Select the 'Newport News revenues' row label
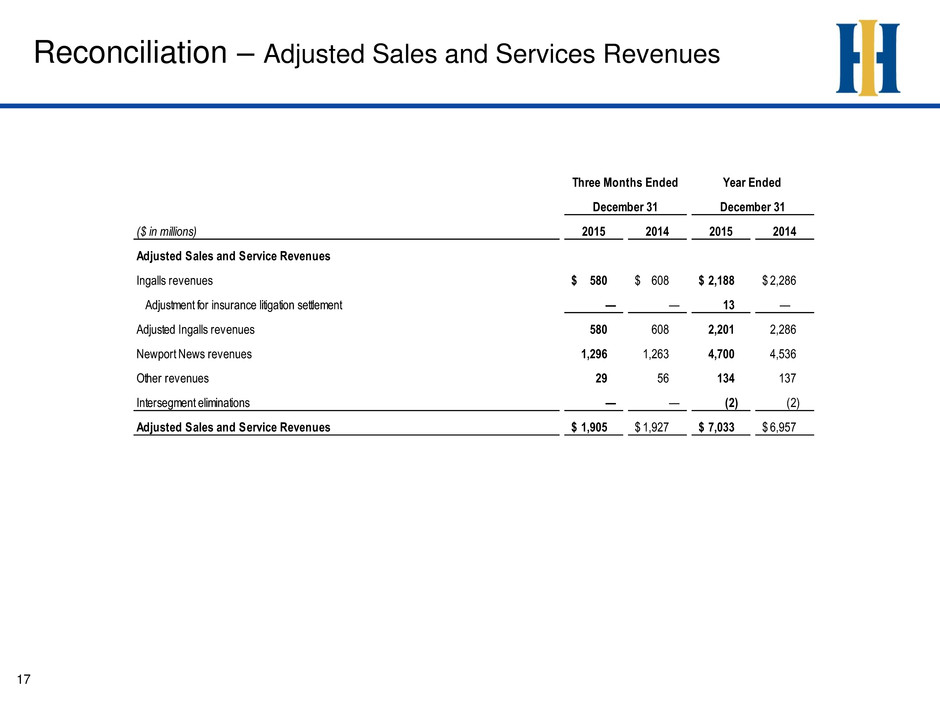The image size is (940, 705). click(x=194, y=354)
